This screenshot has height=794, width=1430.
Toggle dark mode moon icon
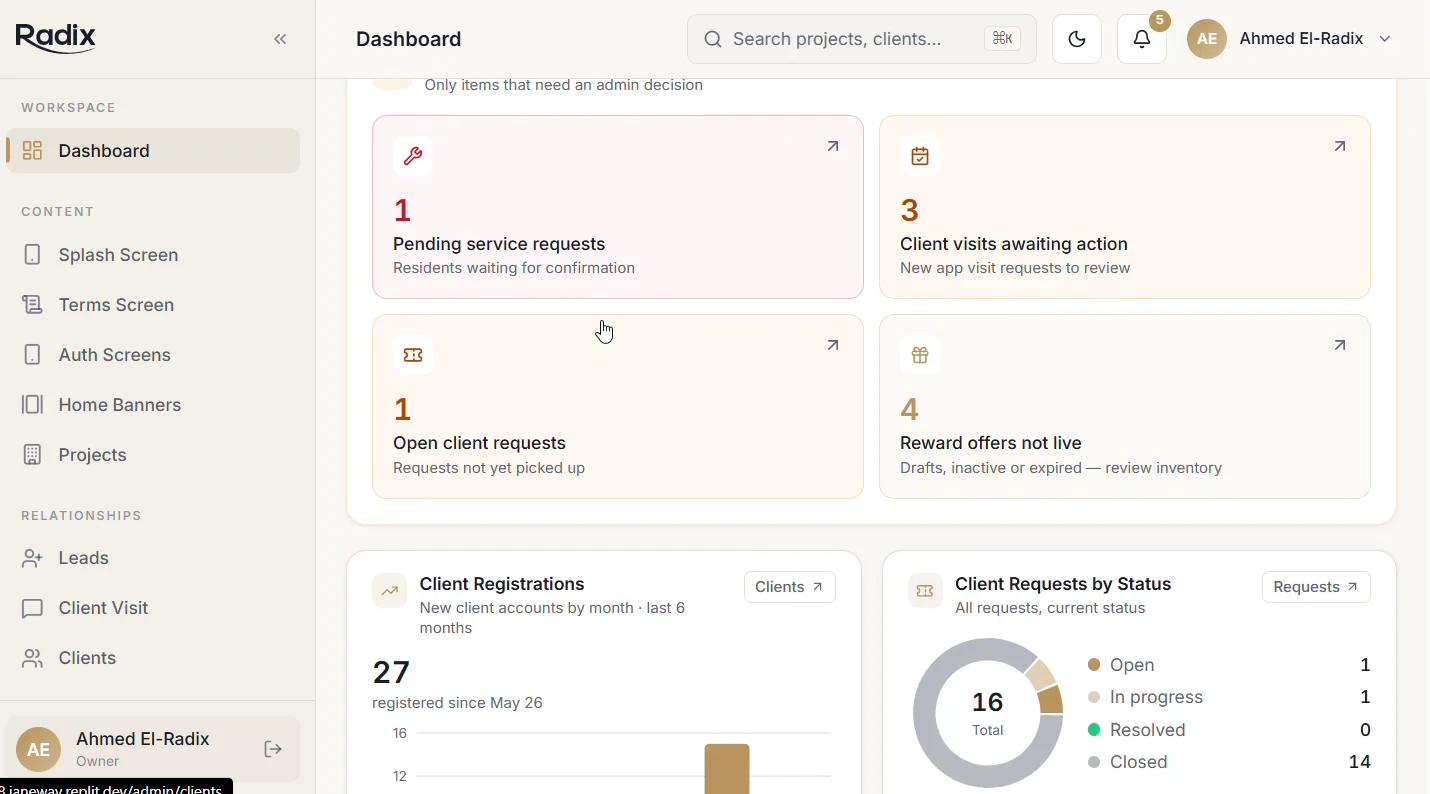1077,39
